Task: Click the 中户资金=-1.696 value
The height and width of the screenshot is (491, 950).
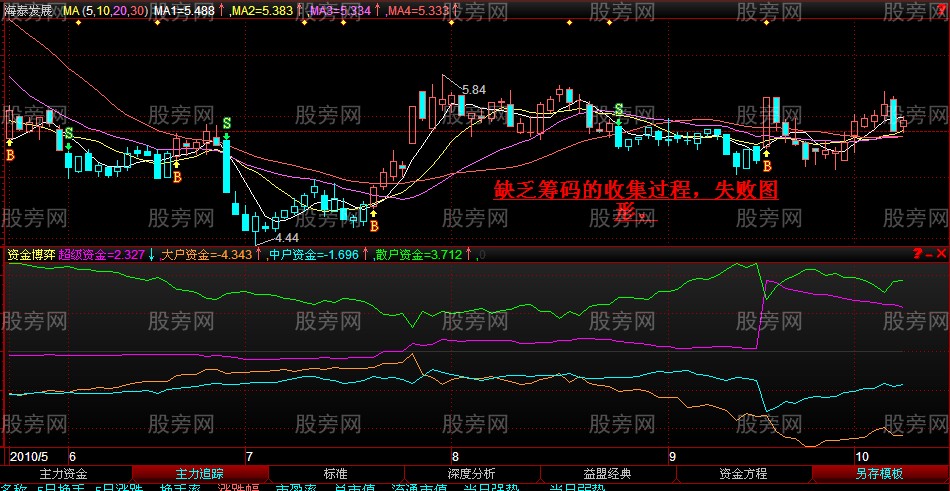Action: pyautogui.click(x=314, y=255)
